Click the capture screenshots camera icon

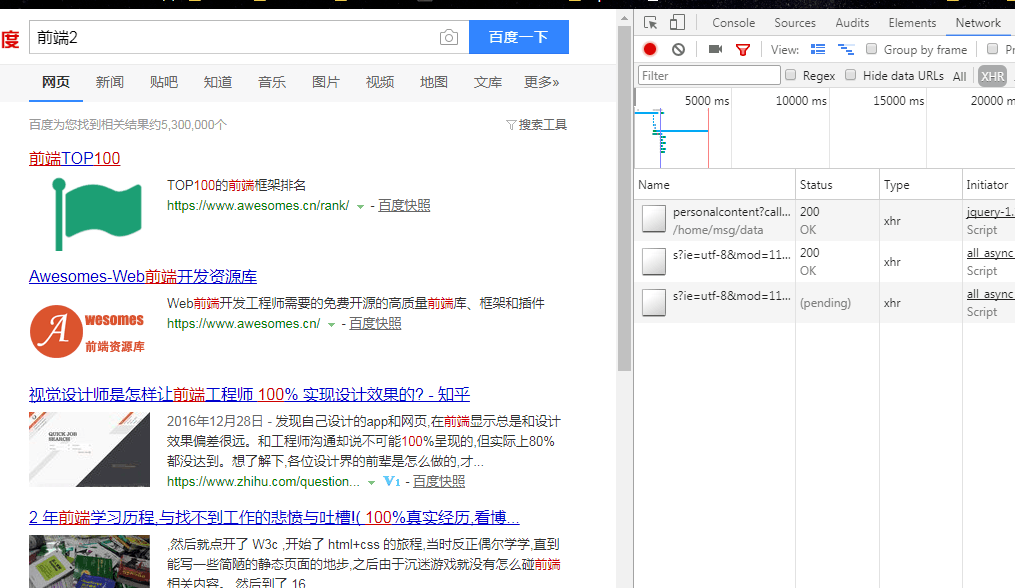pyautogui.click(x=715, y=49)
